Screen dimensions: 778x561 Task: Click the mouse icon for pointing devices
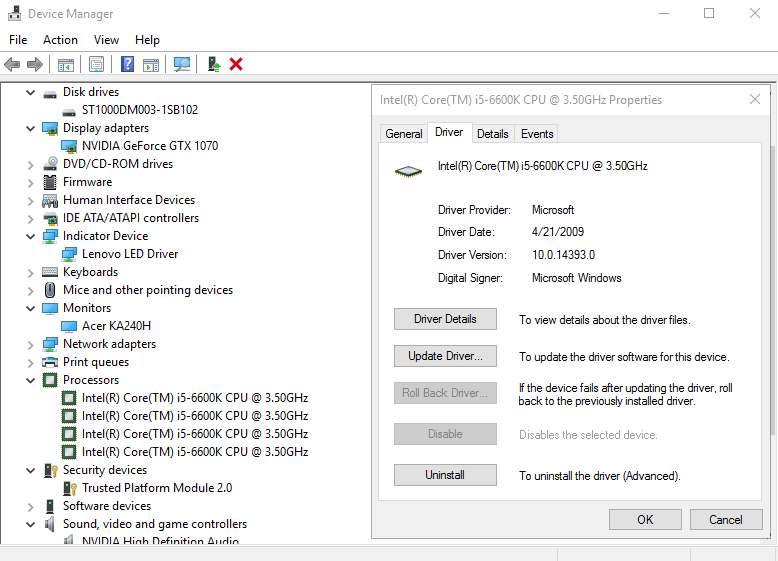[x=50, y=290]
